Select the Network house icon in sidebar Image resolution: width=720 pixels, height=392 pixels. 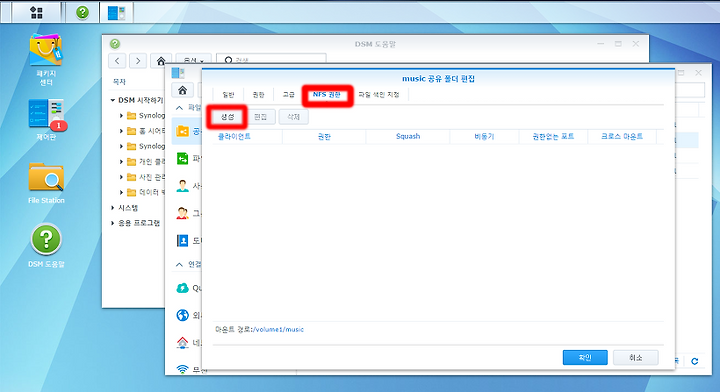pos(183,342)
